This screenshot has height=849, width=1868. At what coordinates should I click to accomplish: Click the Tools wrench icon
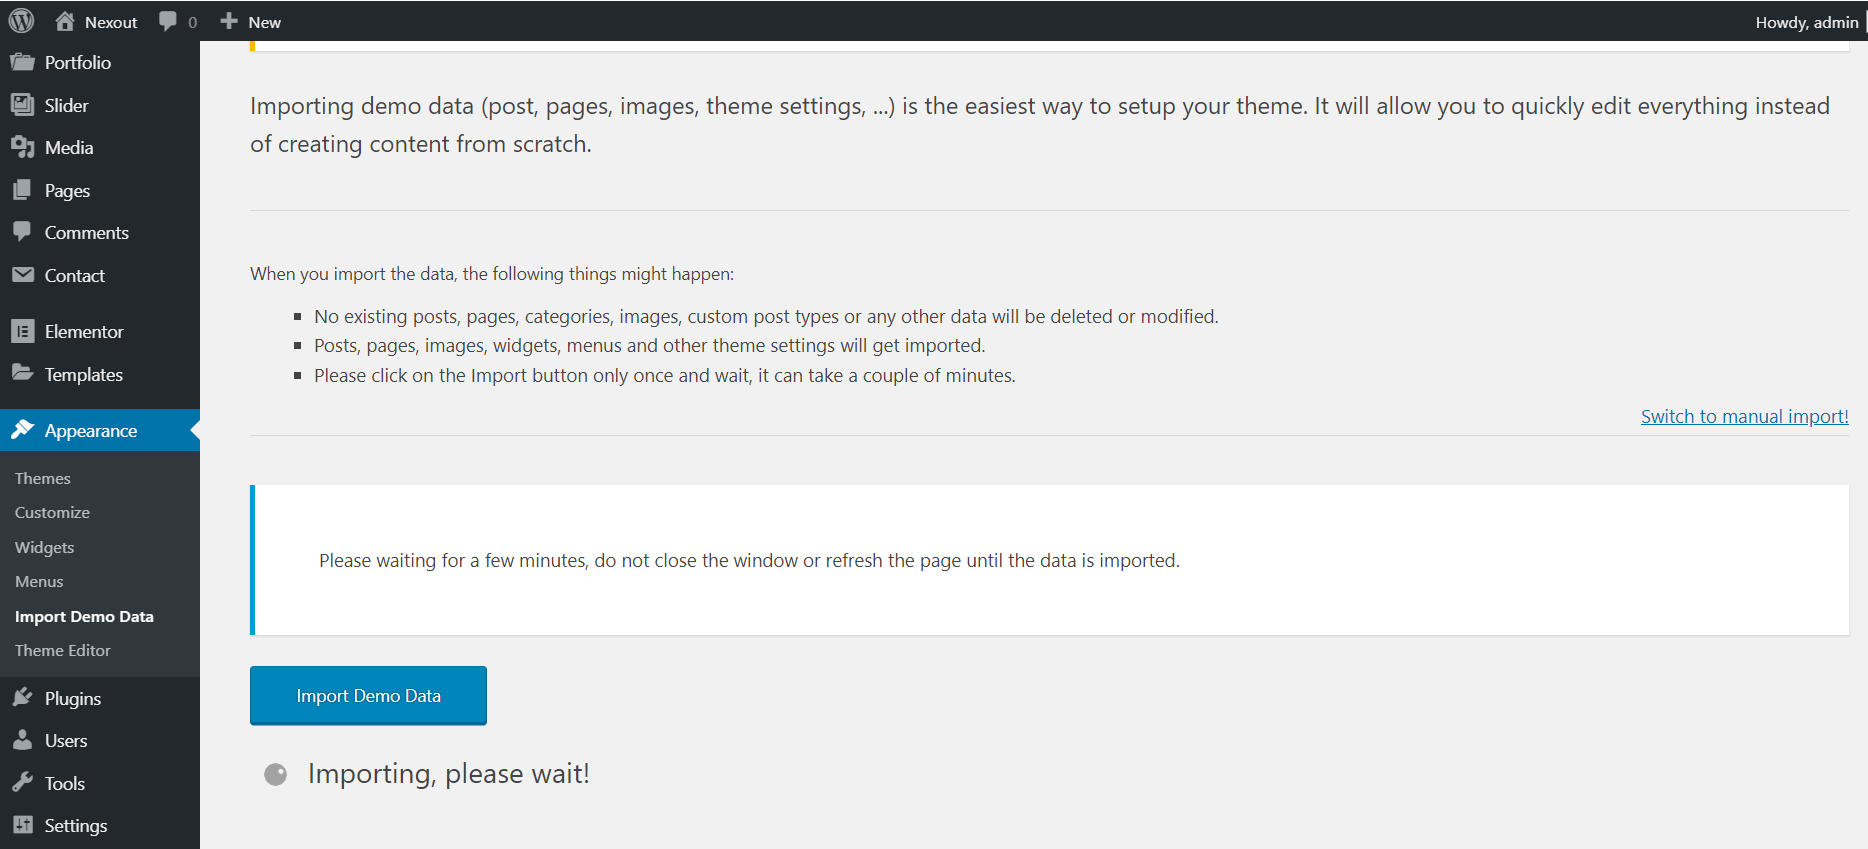tap(22, 783)
